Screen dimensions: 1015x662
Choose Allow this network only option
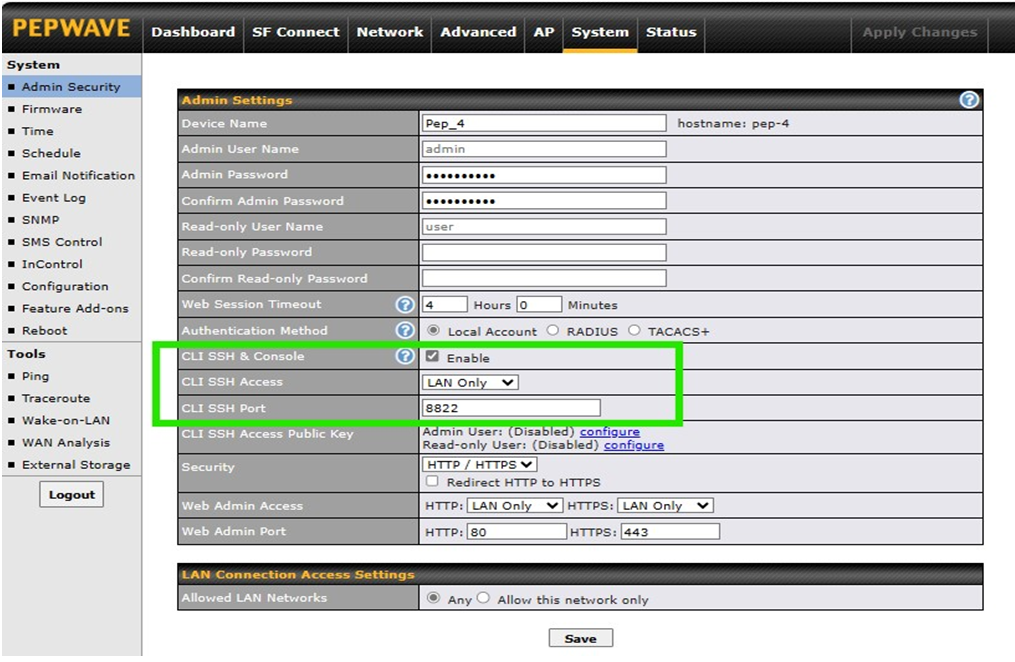(484, 598)
